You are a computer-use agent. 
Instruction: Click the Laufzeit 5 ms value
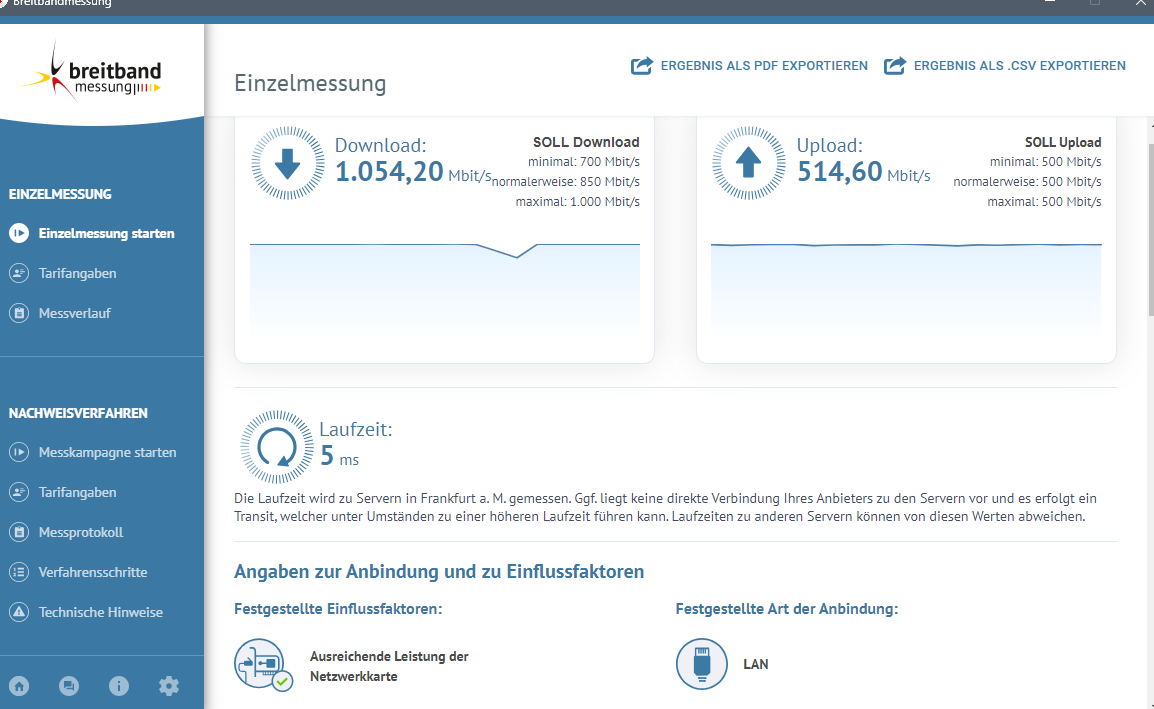pyautogui.click(x=339, y=456)
